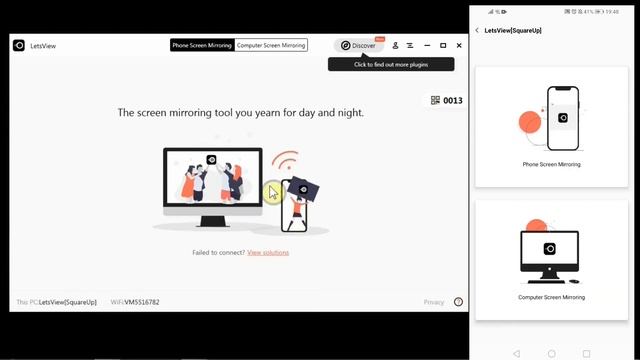Click the LetsView[SquareUp] phone header title

[x=513, y=31]
